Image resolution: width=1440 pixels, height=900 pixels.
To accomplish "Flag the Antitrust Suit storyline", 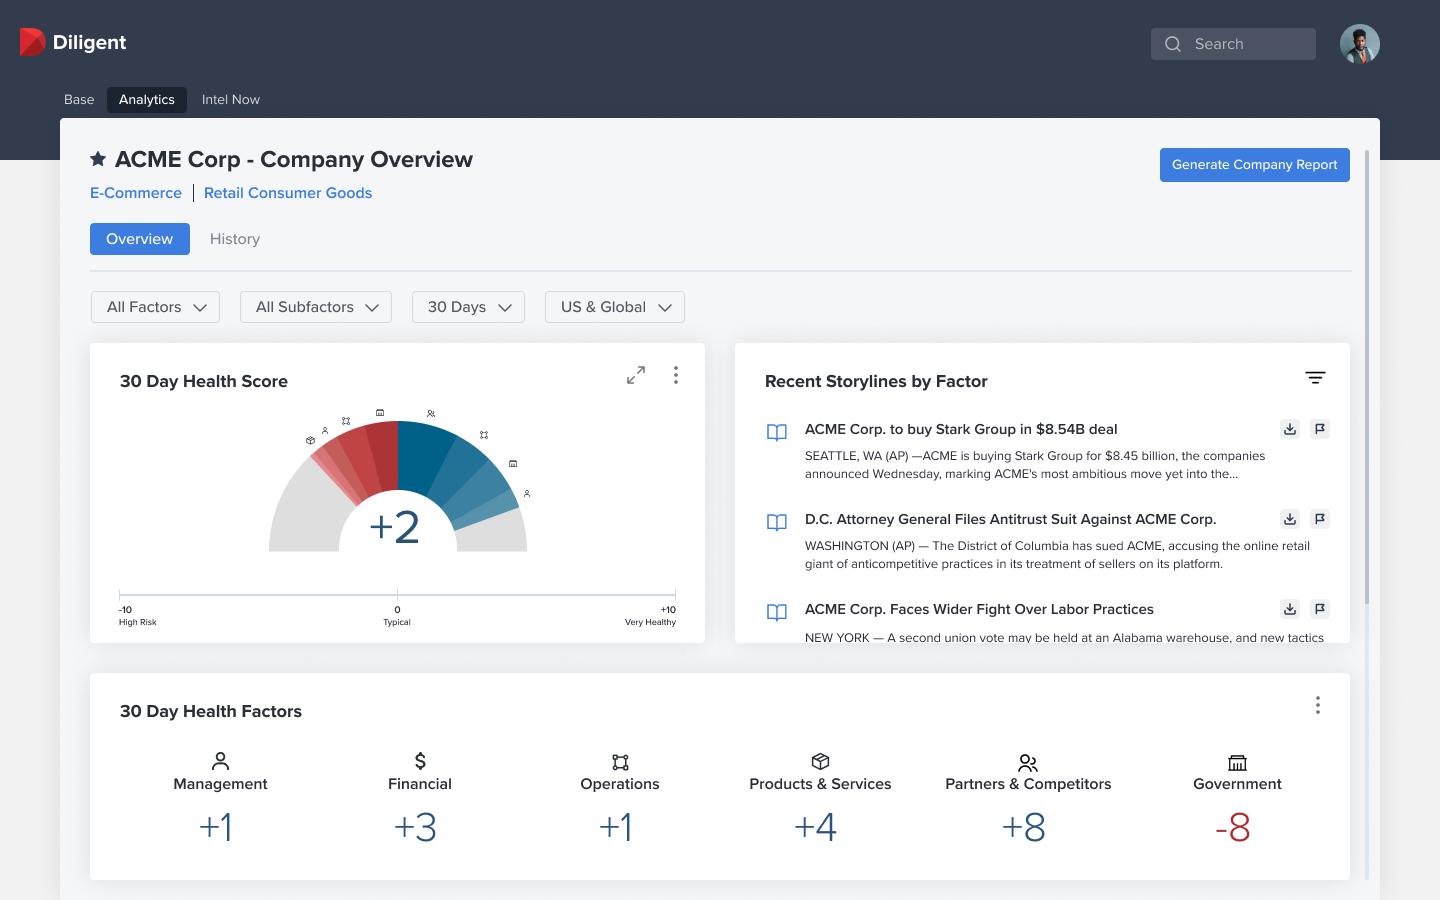I will click(1319, 519).
